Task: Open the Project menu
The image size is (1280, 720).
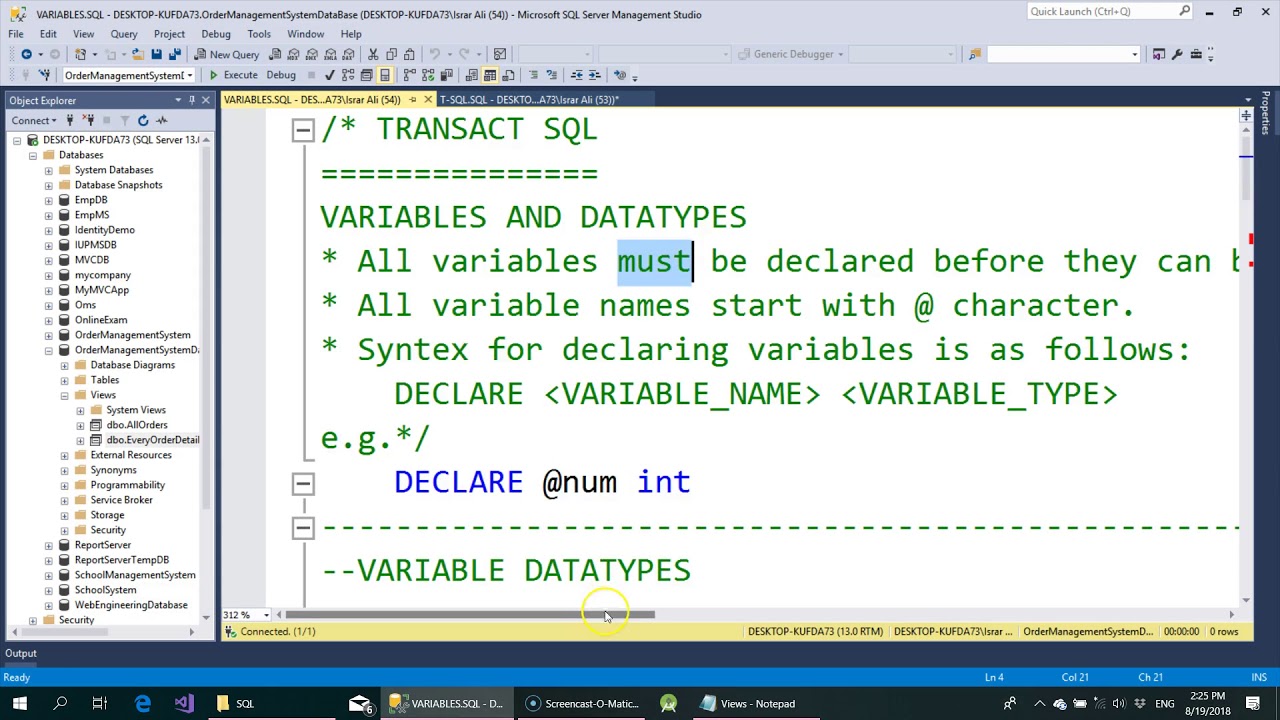Action: click(x=169, y=34)
